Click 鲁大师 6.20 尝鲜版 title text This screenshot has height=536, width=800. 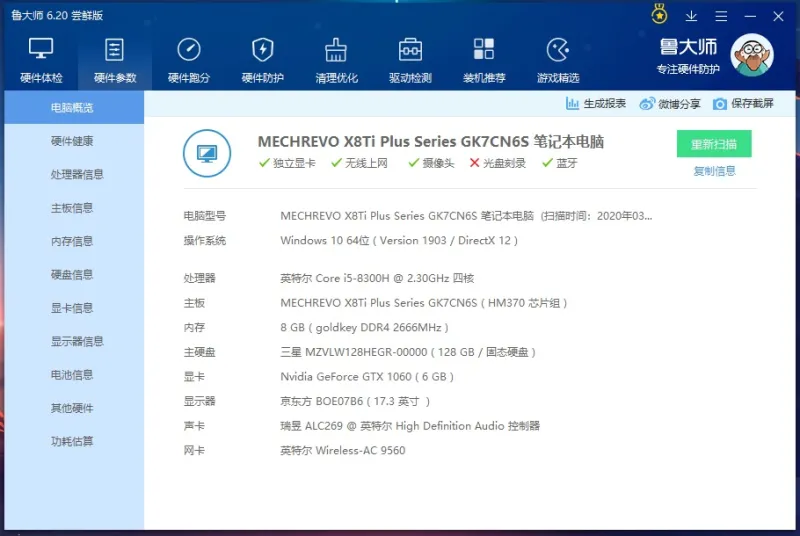click(x=57, y=15)
